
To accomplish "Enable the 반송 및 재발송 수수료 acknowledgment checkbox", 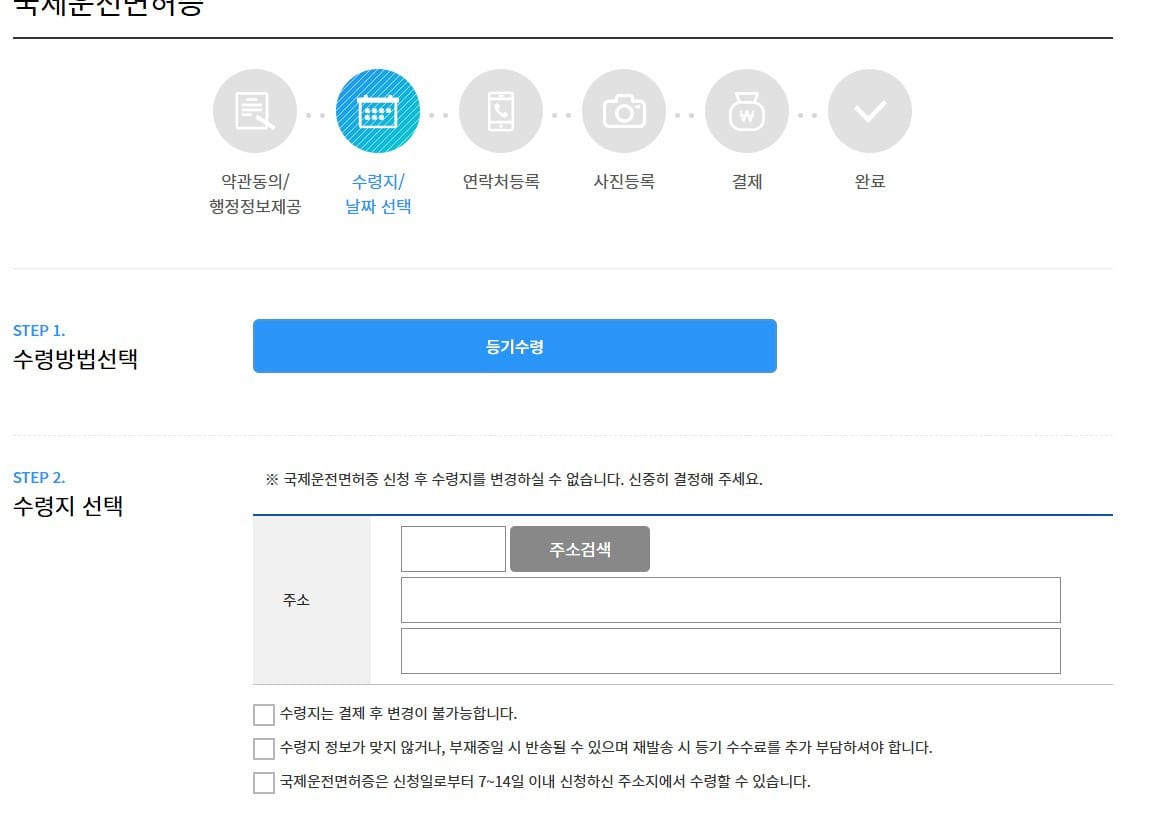I will [x=263, y=746].
